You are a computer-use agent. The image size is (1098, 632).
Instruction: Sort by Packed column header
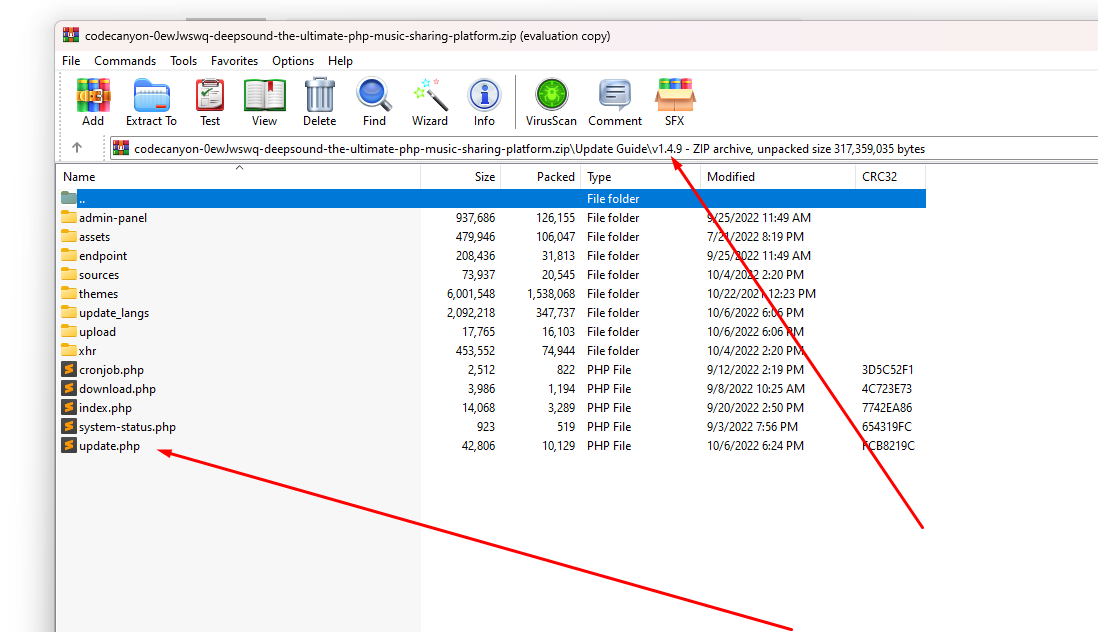(x=541, y=177)
